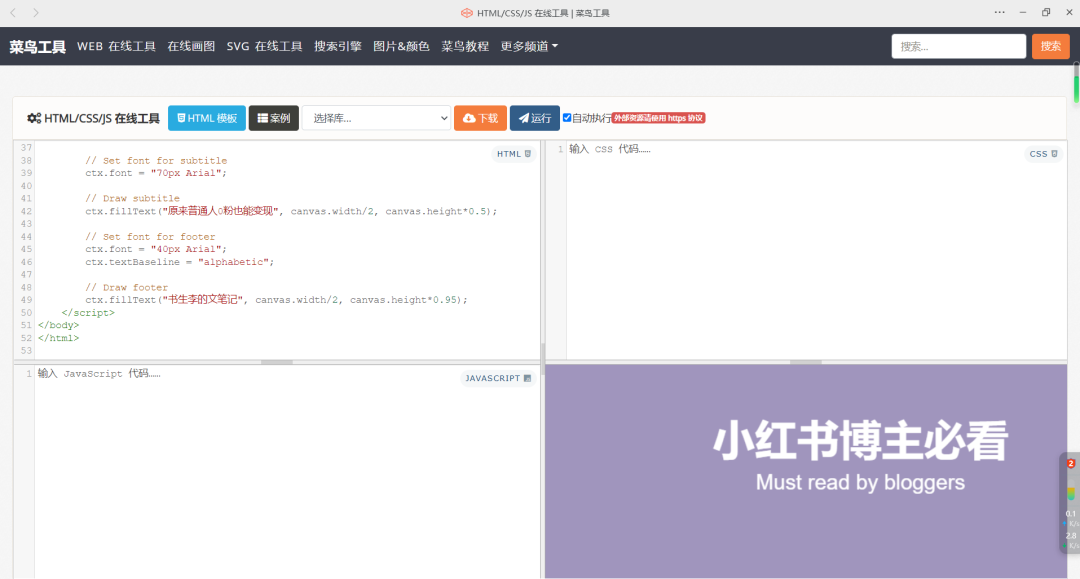Open 搜索引擎 menu item

[338, 46]
